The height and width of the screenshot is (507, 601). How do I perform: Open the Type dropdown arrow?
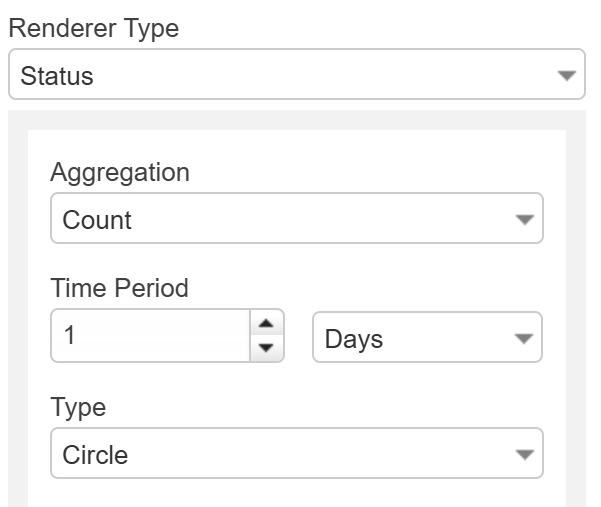click(524, 455)
